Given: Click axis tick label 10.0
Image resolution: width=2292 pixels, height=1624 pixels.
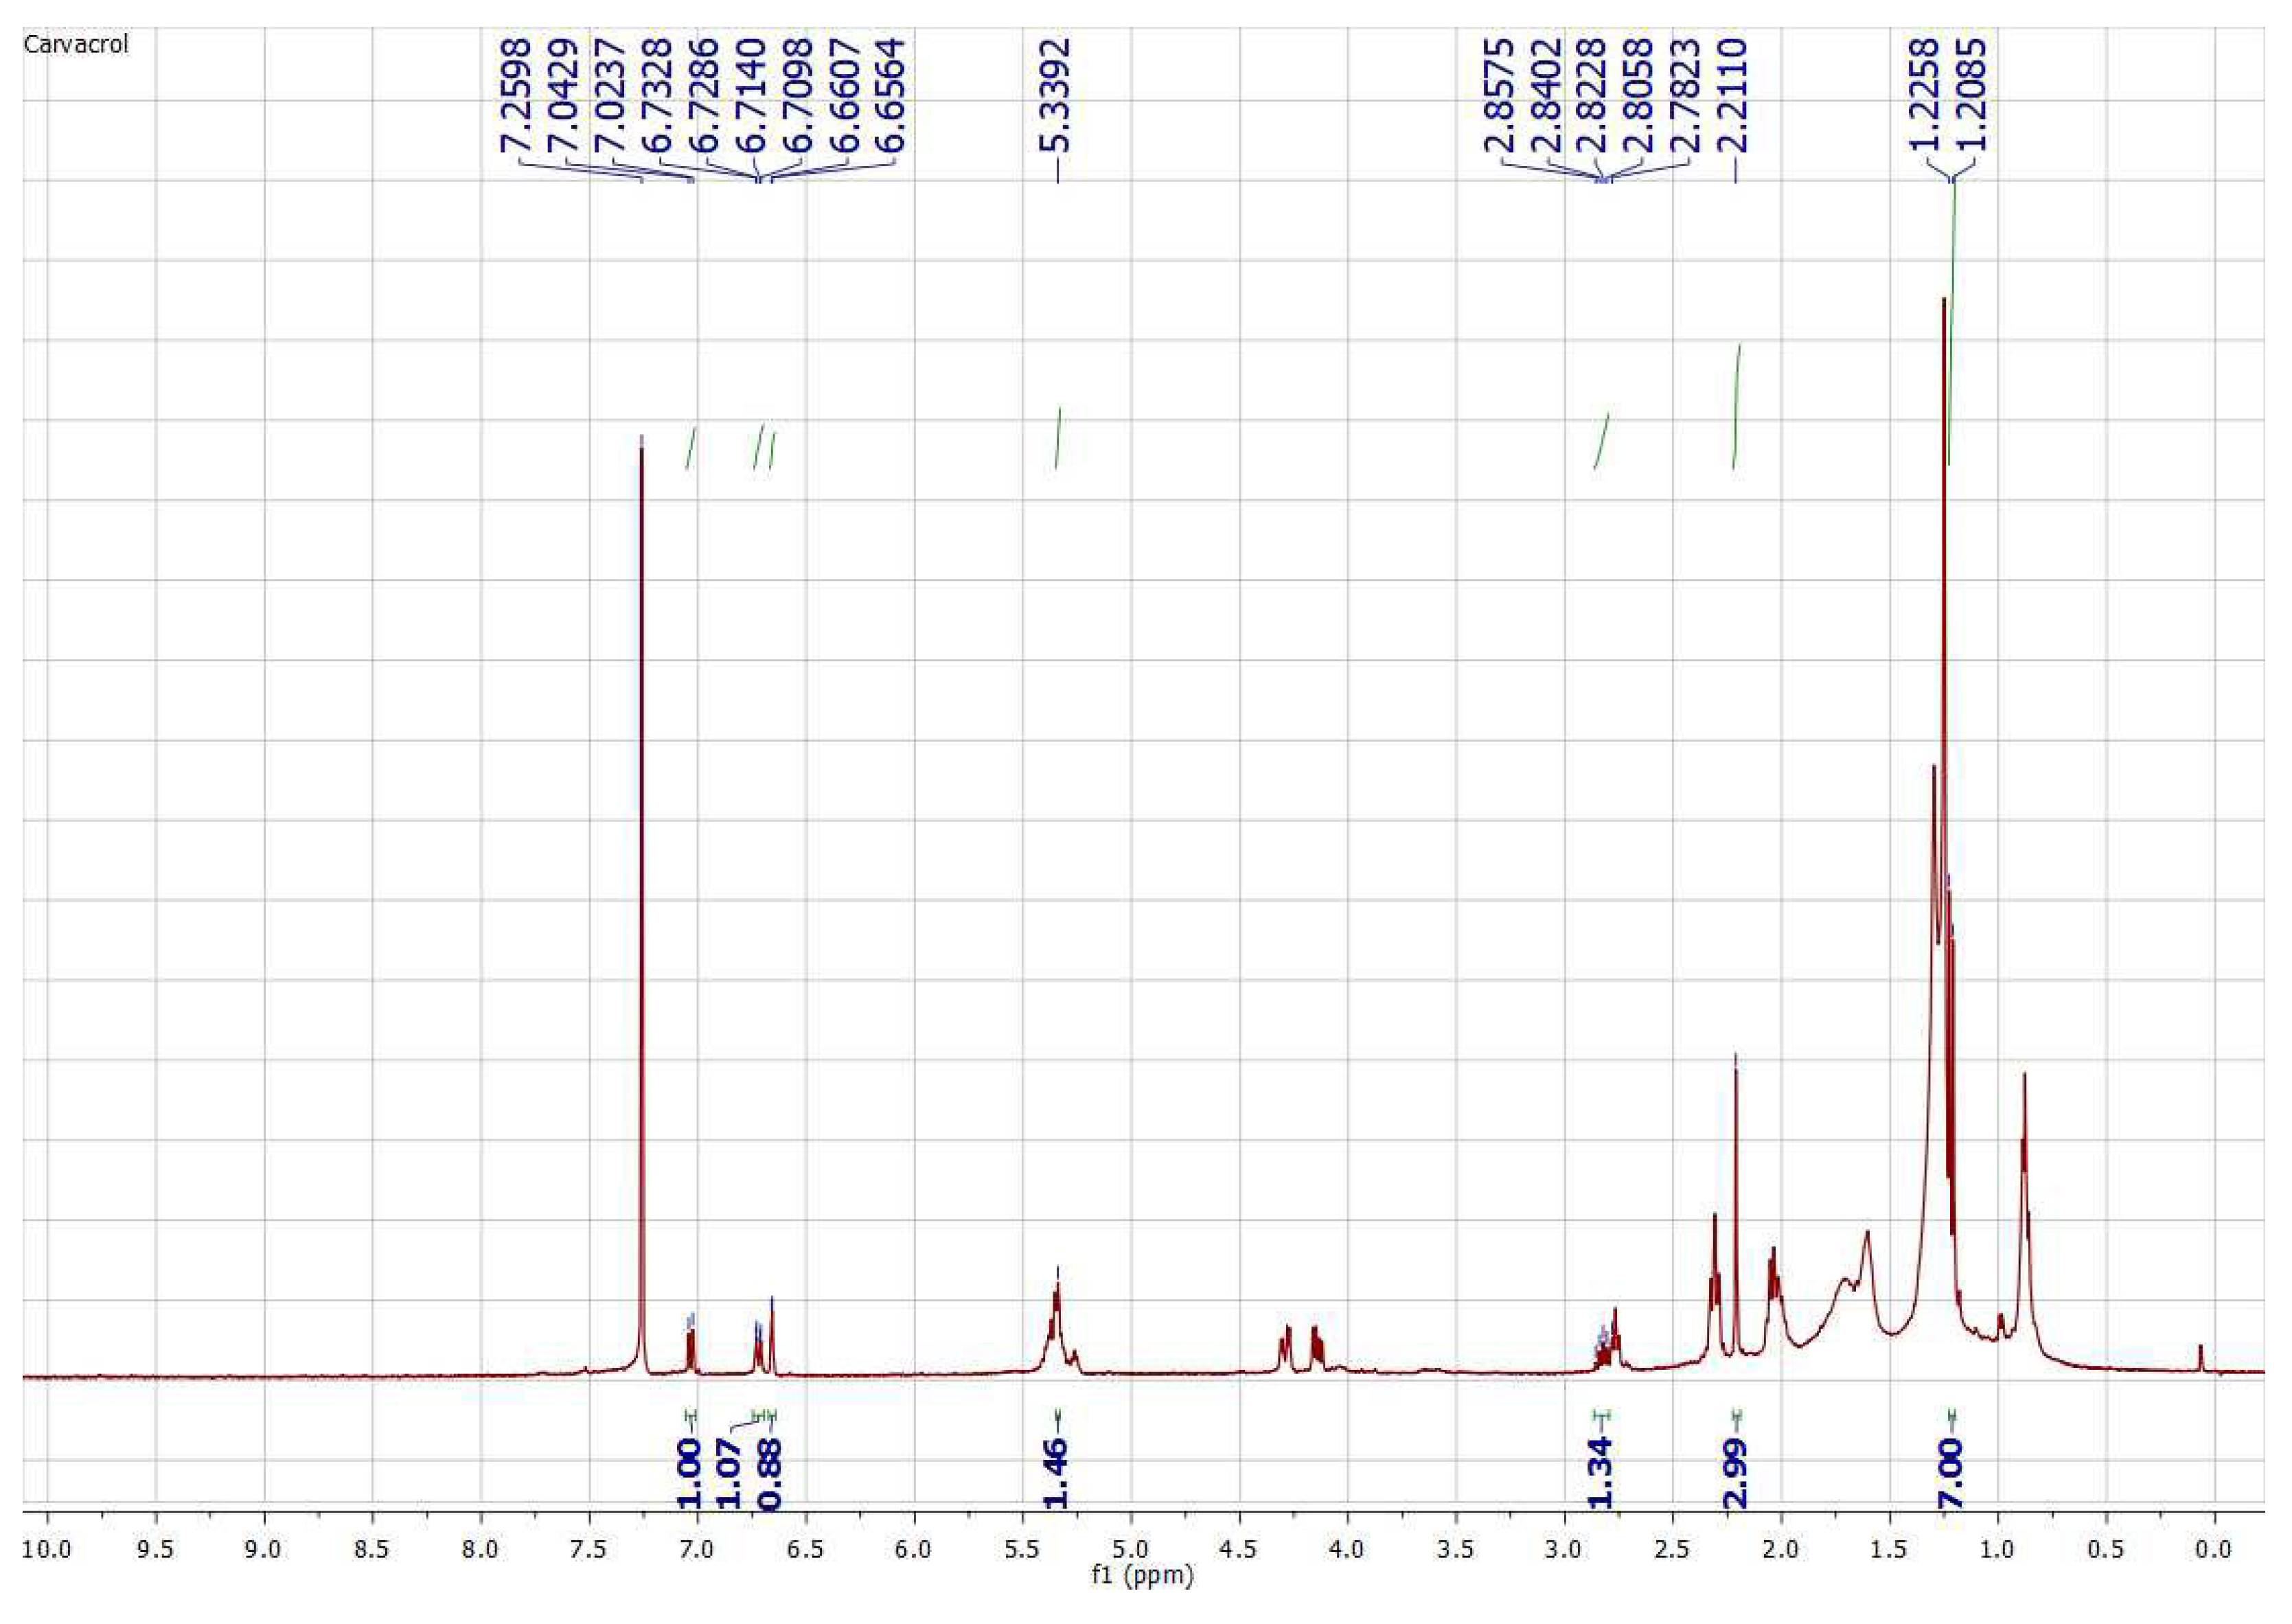Looking at the screenshot, I should [x=47, y=1550].
